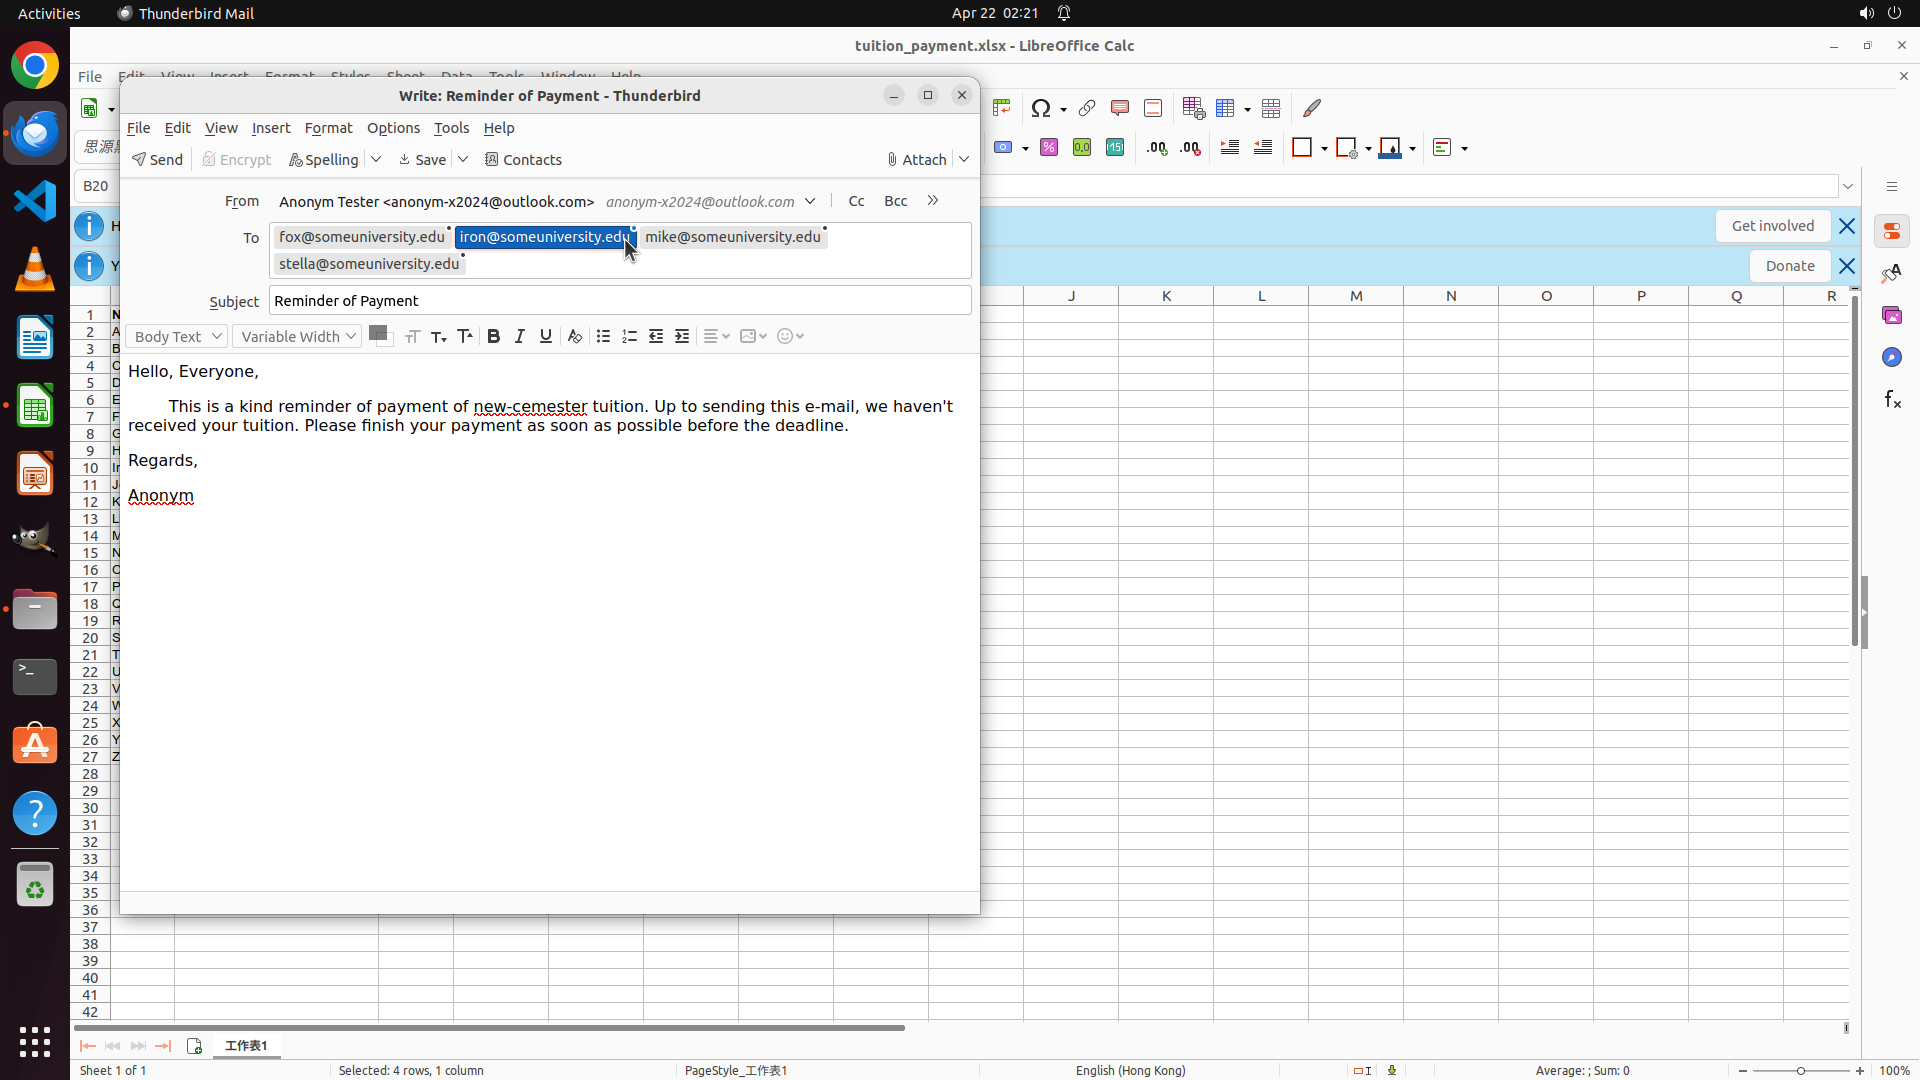1920x1080 pixels.
Task: Click the remove text styling icon
Action: pyautogui.click(x=574, y=337)
